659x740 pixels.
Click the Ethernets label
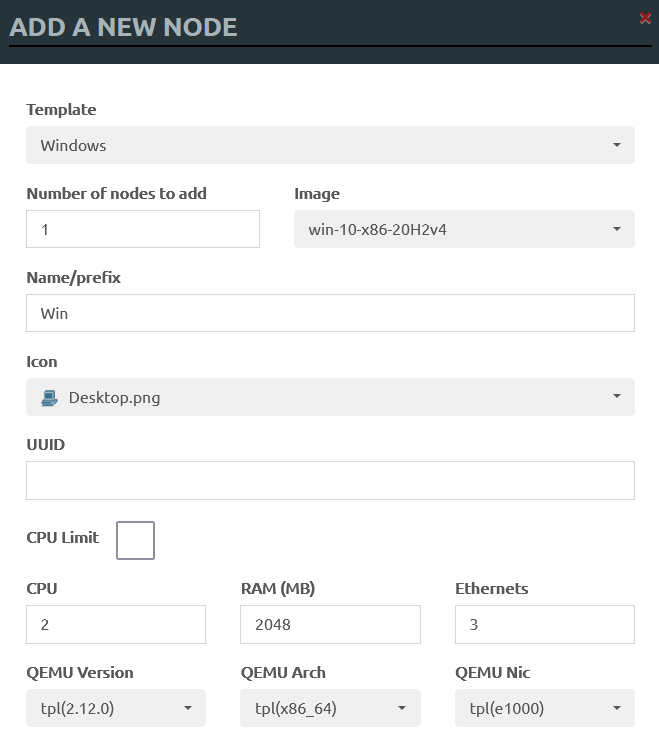coord(491,589)
